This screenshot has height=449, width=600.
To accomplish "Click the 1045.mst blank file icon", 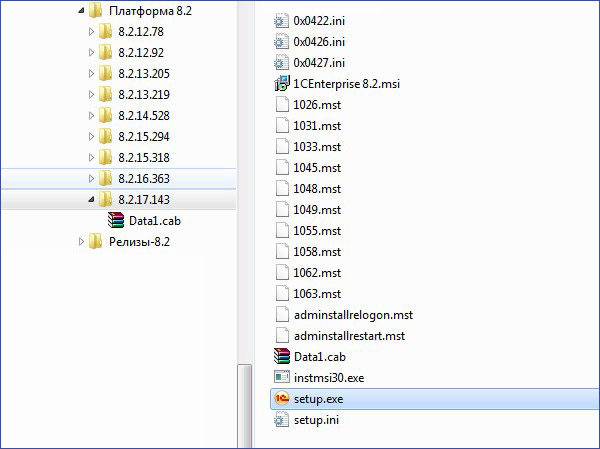I will pos(282,168).
